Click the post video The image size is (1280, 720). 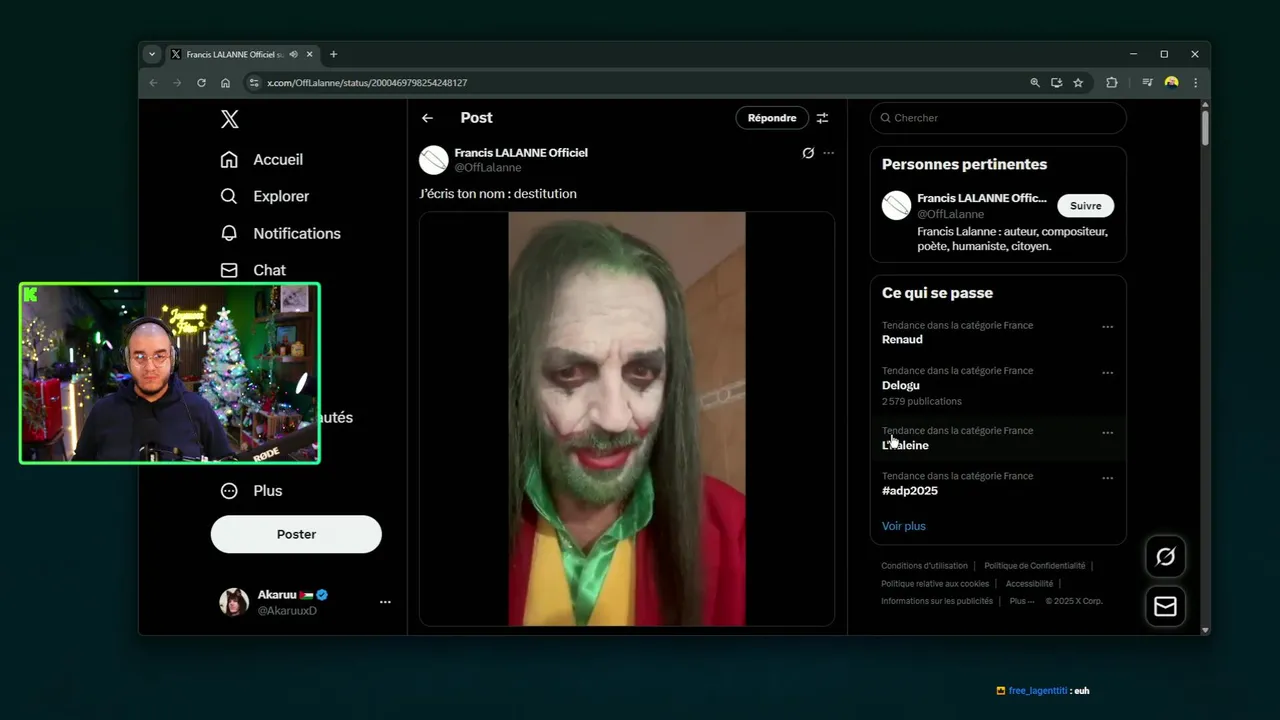[627, 419]
